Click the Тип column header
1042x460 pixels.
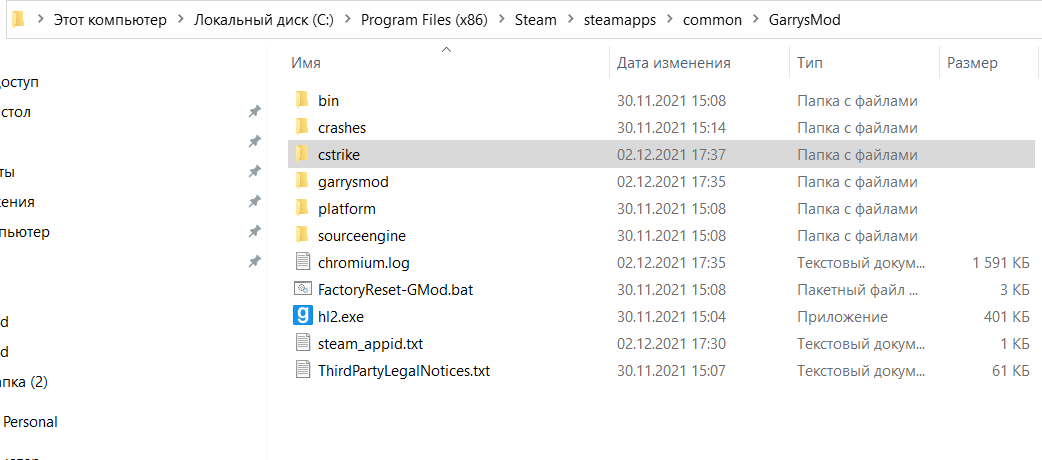point(810,63)
